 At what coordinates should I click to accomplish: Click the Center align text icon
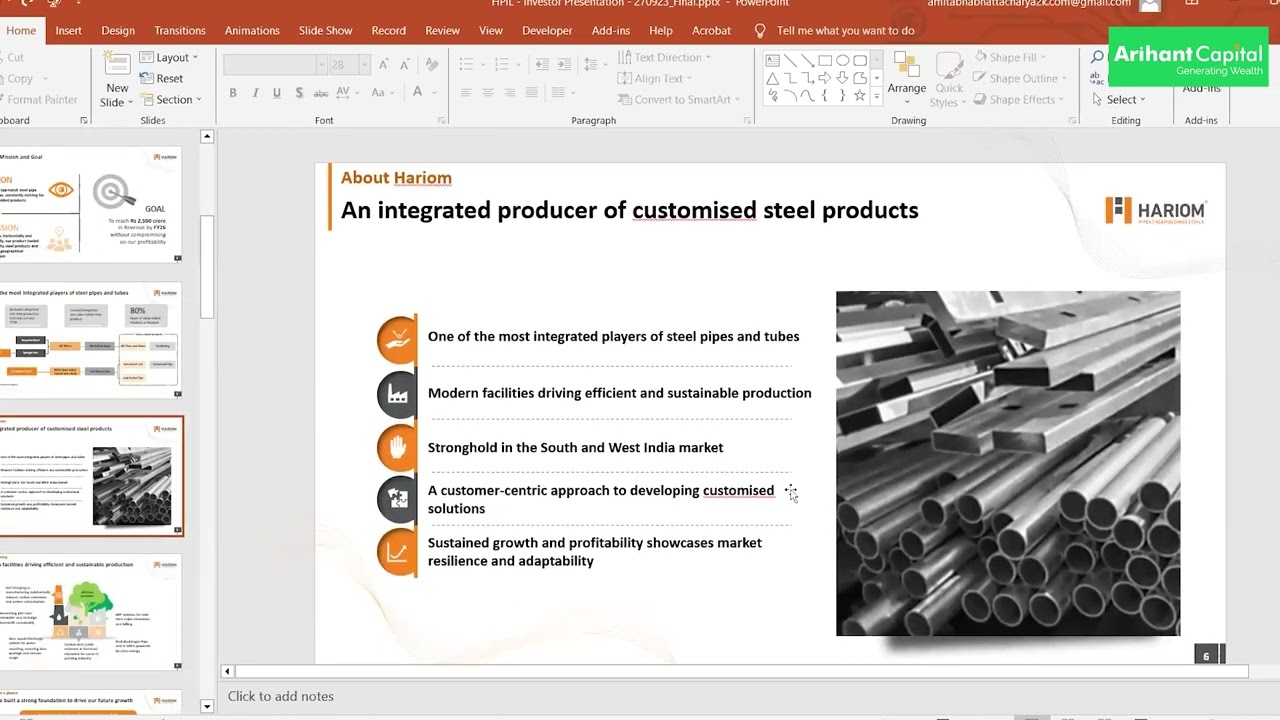[x=488, y=93]
